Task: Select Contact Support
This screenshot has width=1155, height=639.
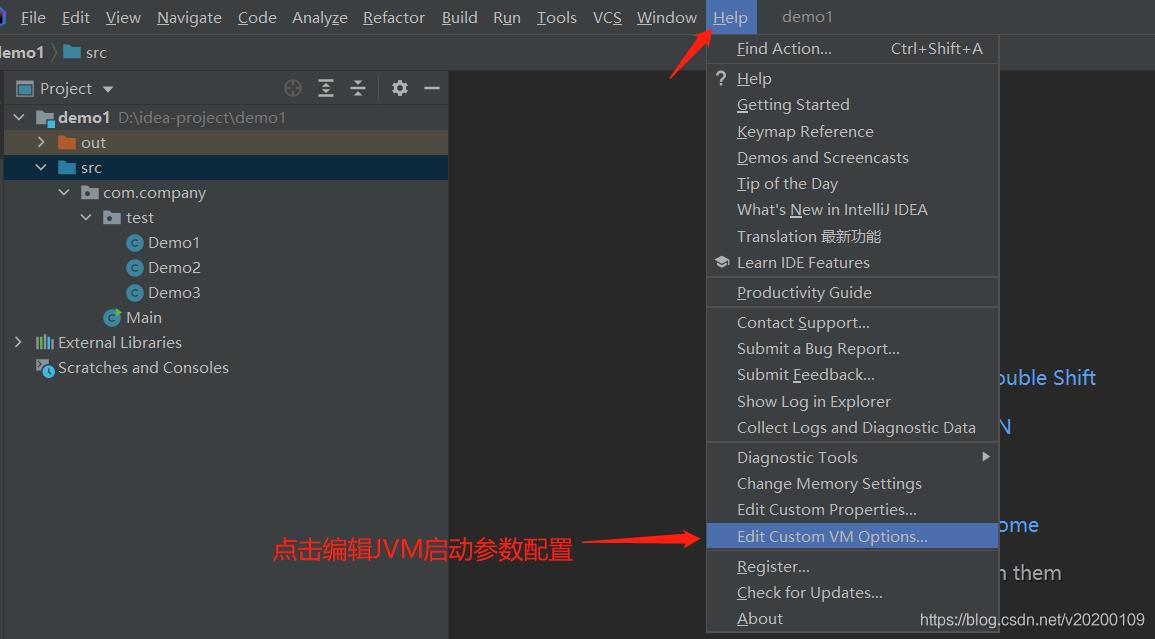Action: pyautogui.click(x=852, y=322)
